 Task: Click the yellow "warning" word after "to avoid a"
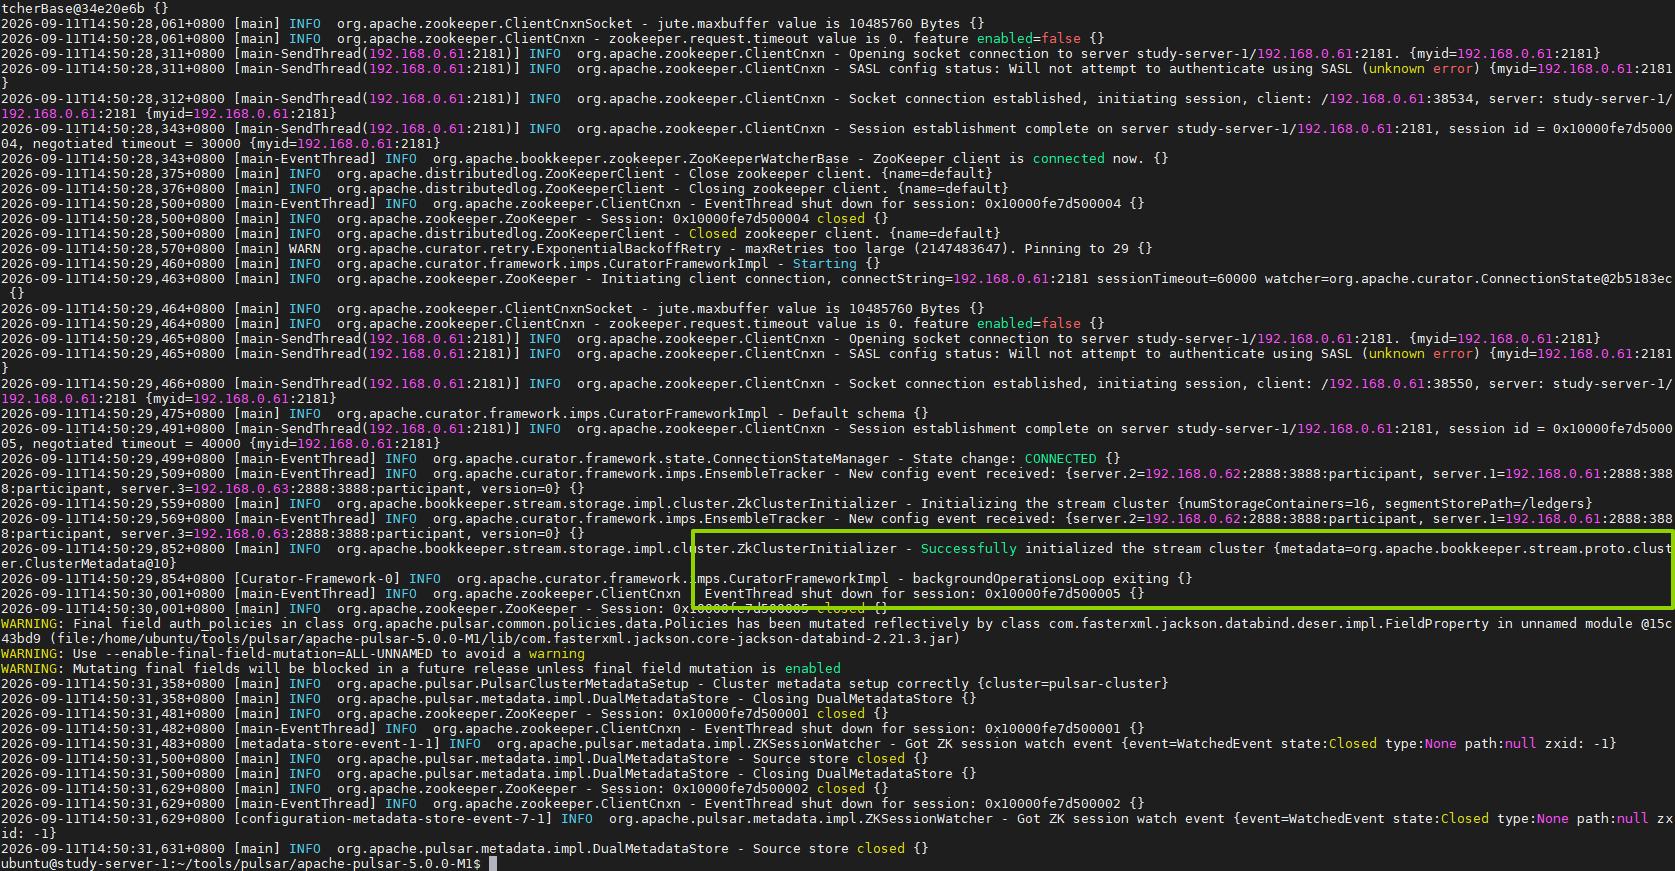tap(557, 654)
